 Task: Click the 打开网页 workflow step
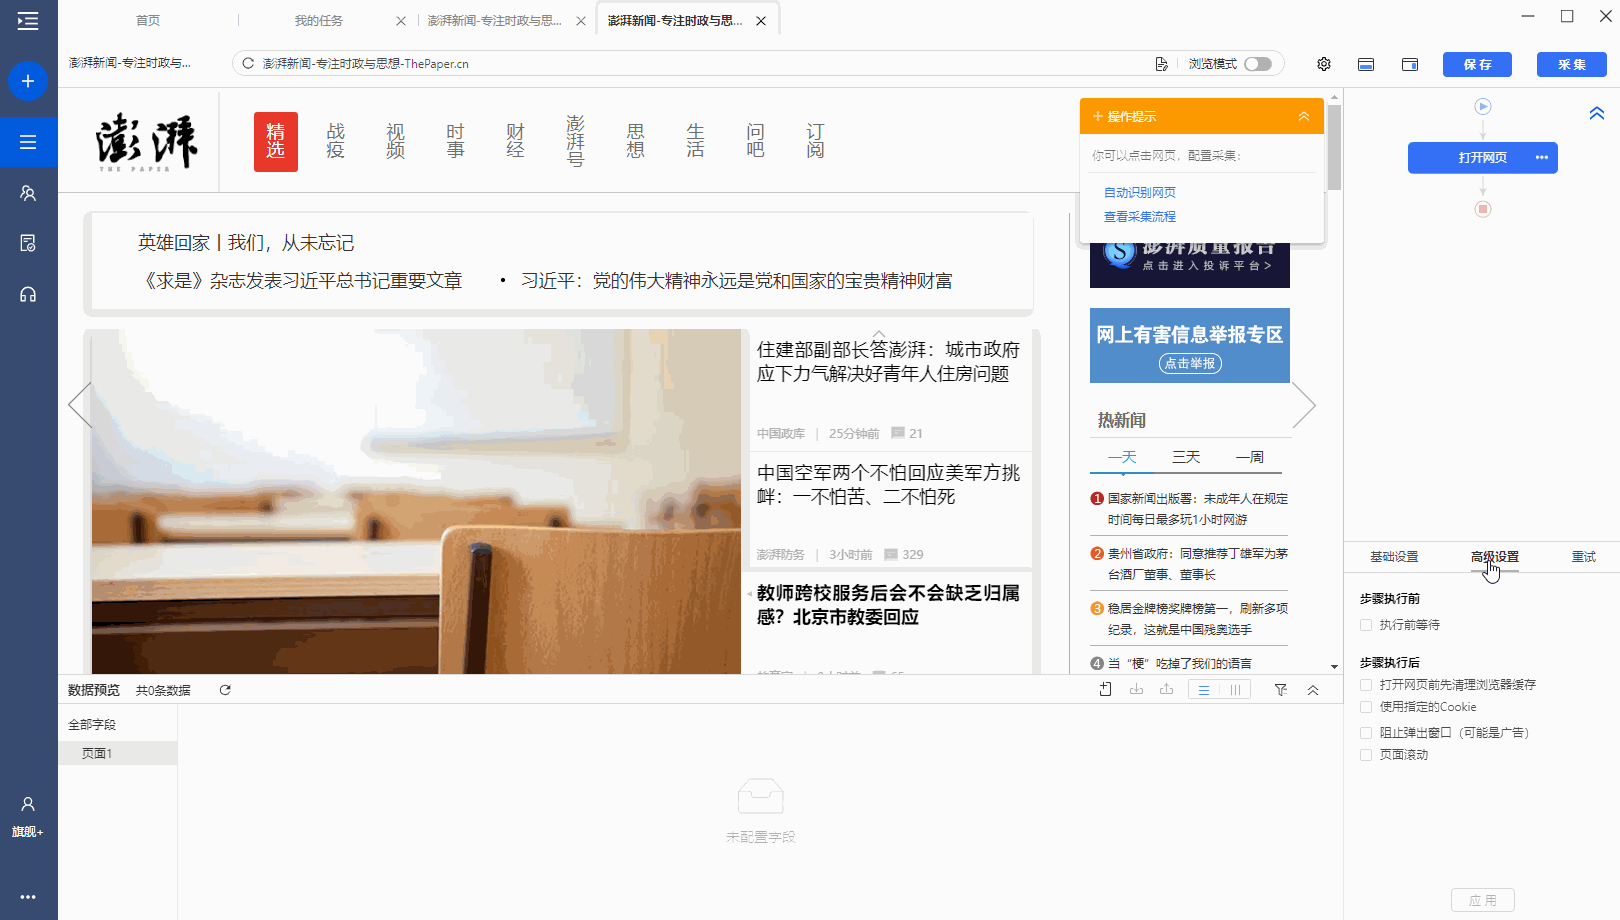pos(1483,158)
